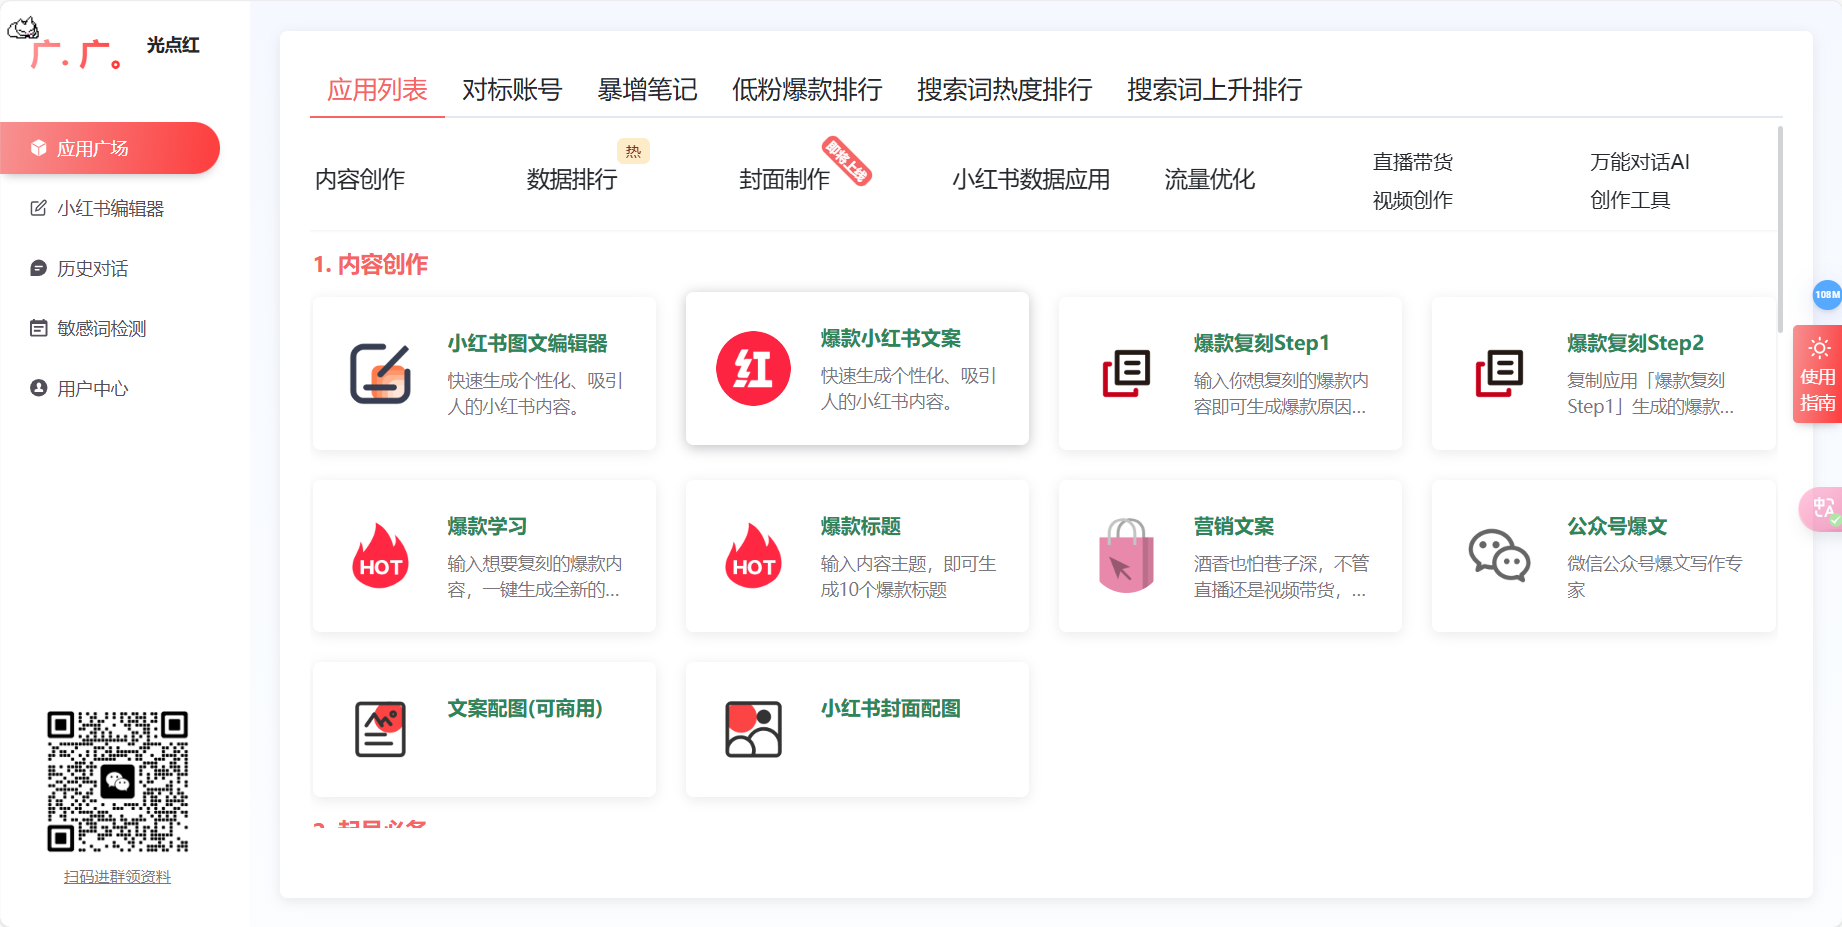This screenshot has height=927, width=1842.
Task: Switch to 搜索词热度排行 tab
Action: pos(1003,90)
